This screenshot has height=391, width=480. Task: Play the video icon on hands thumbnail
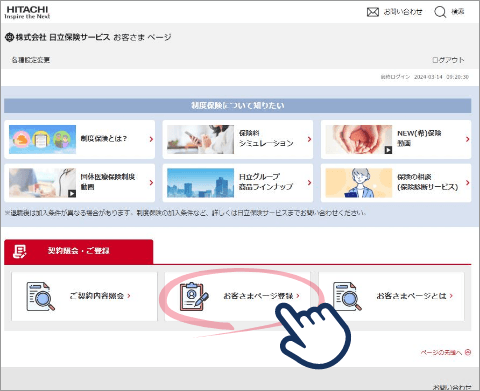pyautogui.click(x=388, y=150)
